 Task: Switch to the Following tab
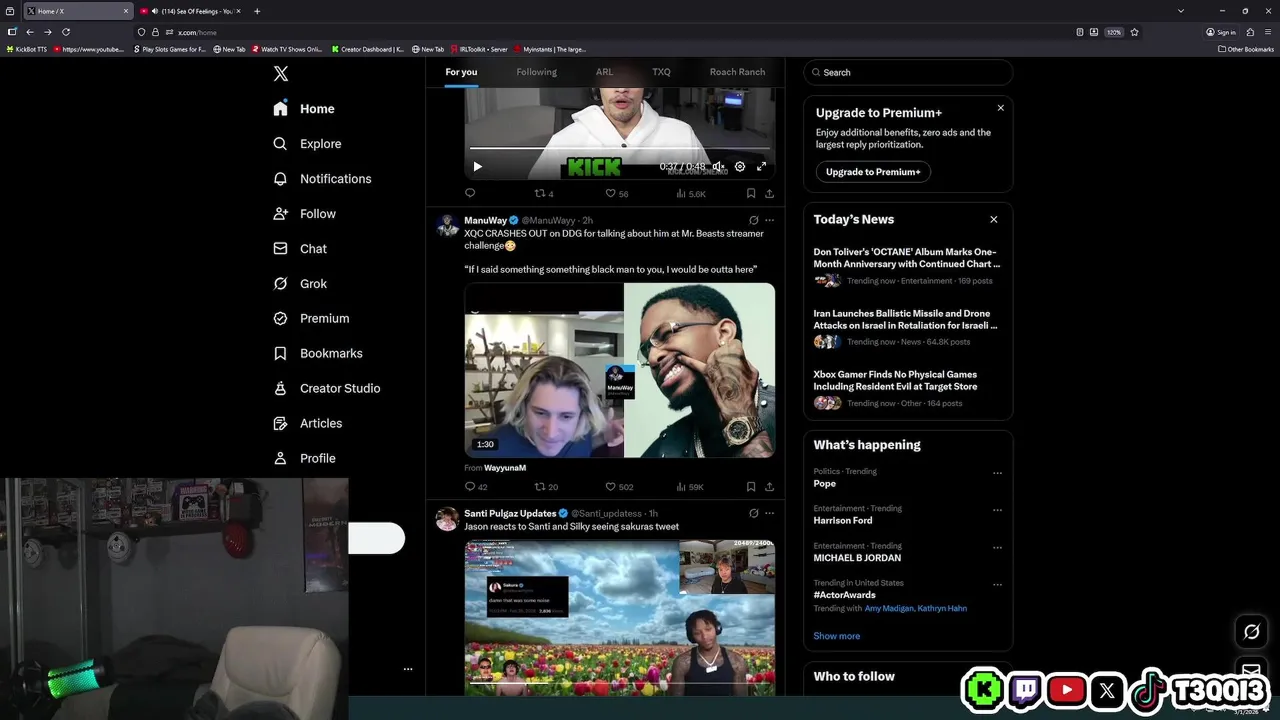536,72
